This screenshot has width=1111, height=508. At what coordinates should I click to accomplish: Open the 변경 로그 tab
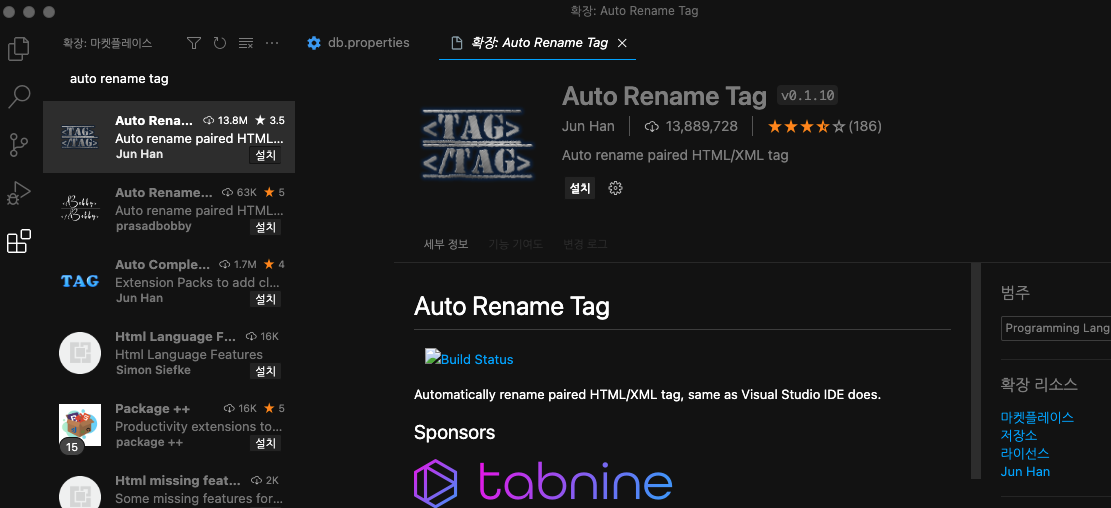click(x=585, y=244)
